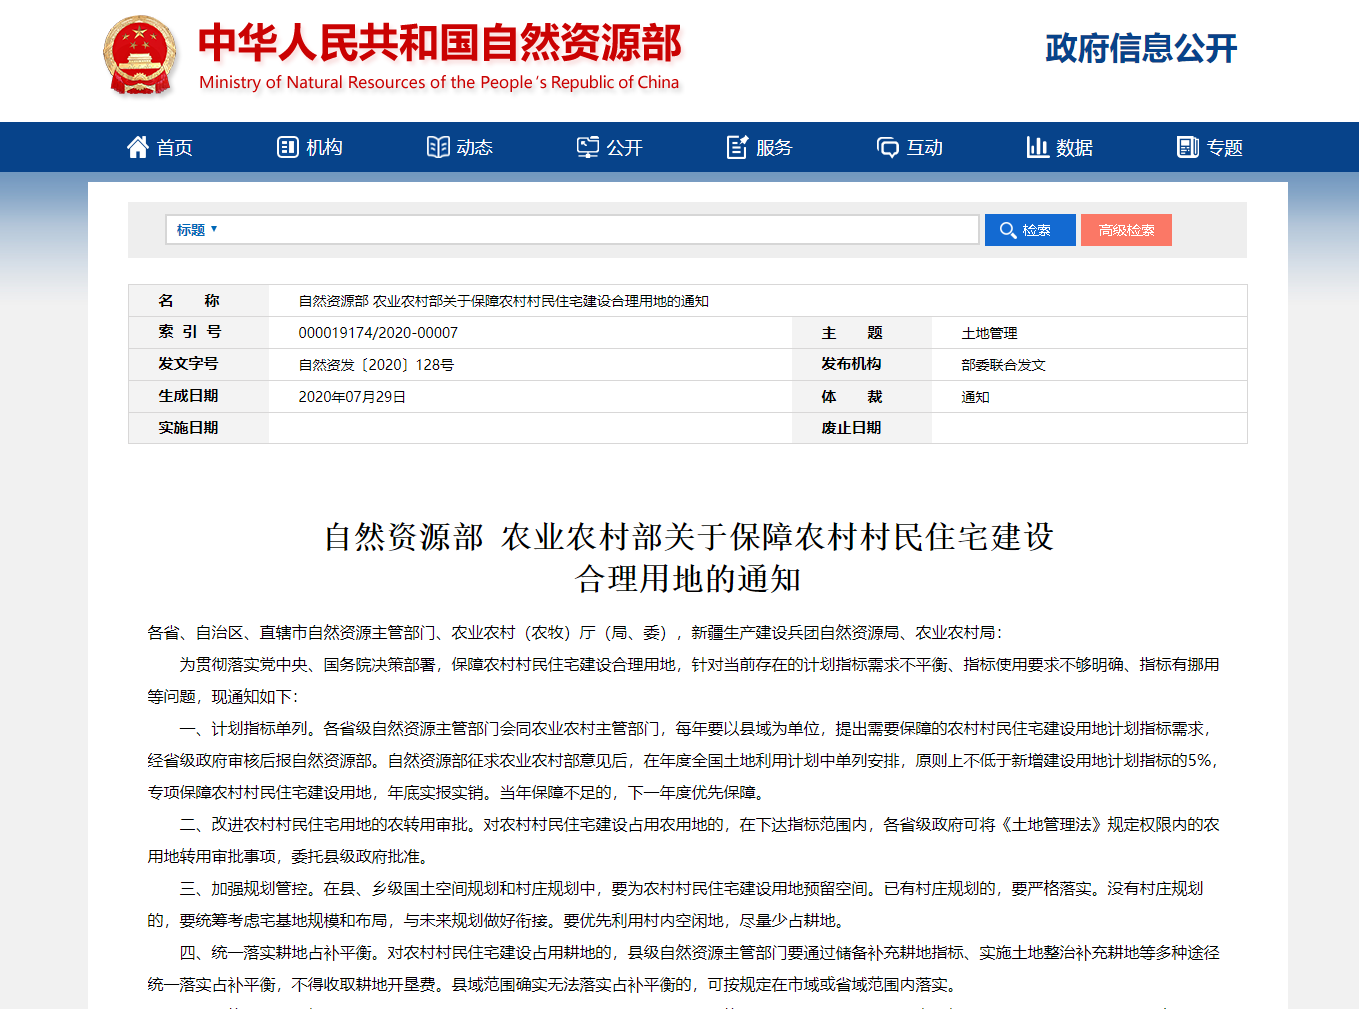
Task: Click the 服务 notepad icon
Action: (x=737, y=147)
